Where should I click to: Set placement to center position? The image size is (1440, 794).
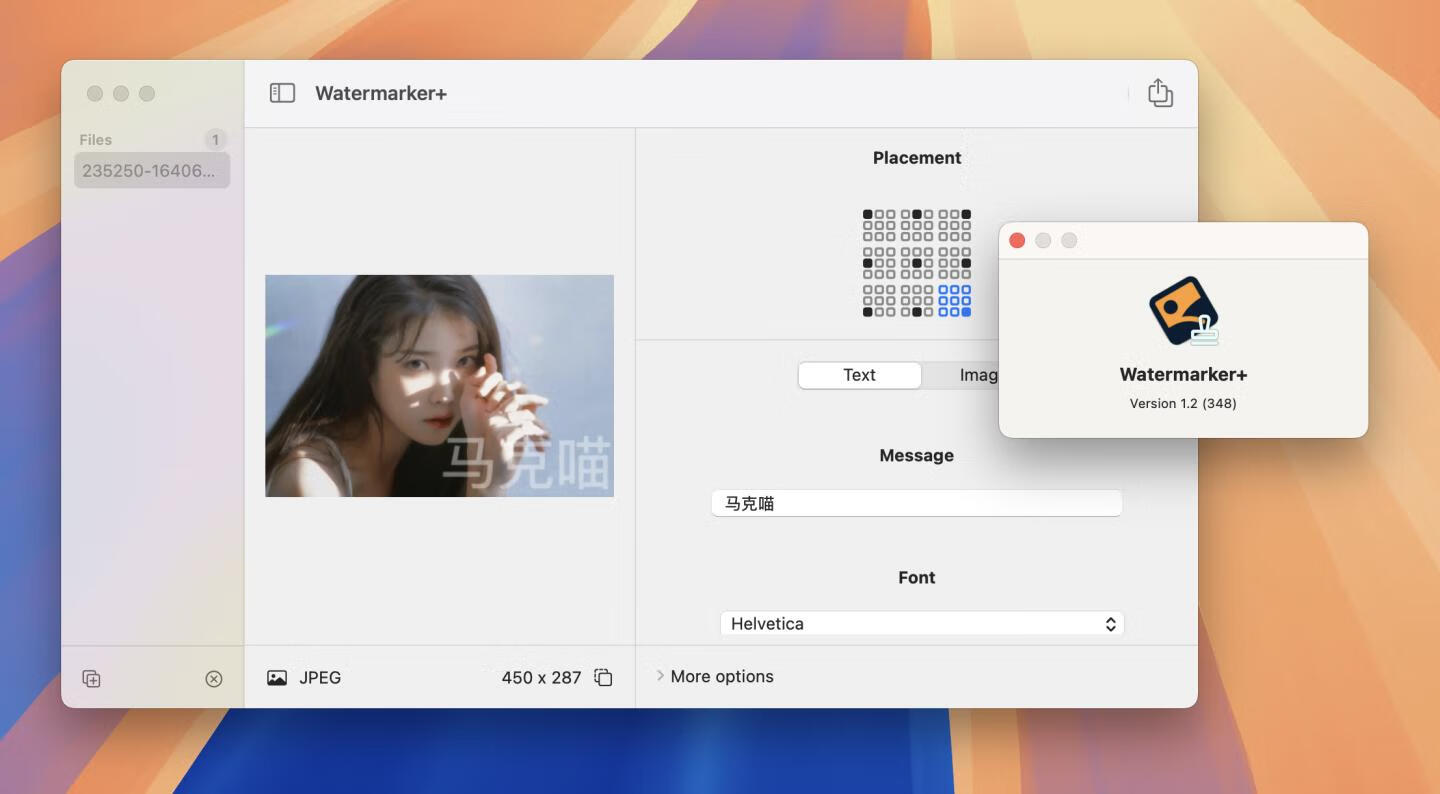(x=917, y=263)
